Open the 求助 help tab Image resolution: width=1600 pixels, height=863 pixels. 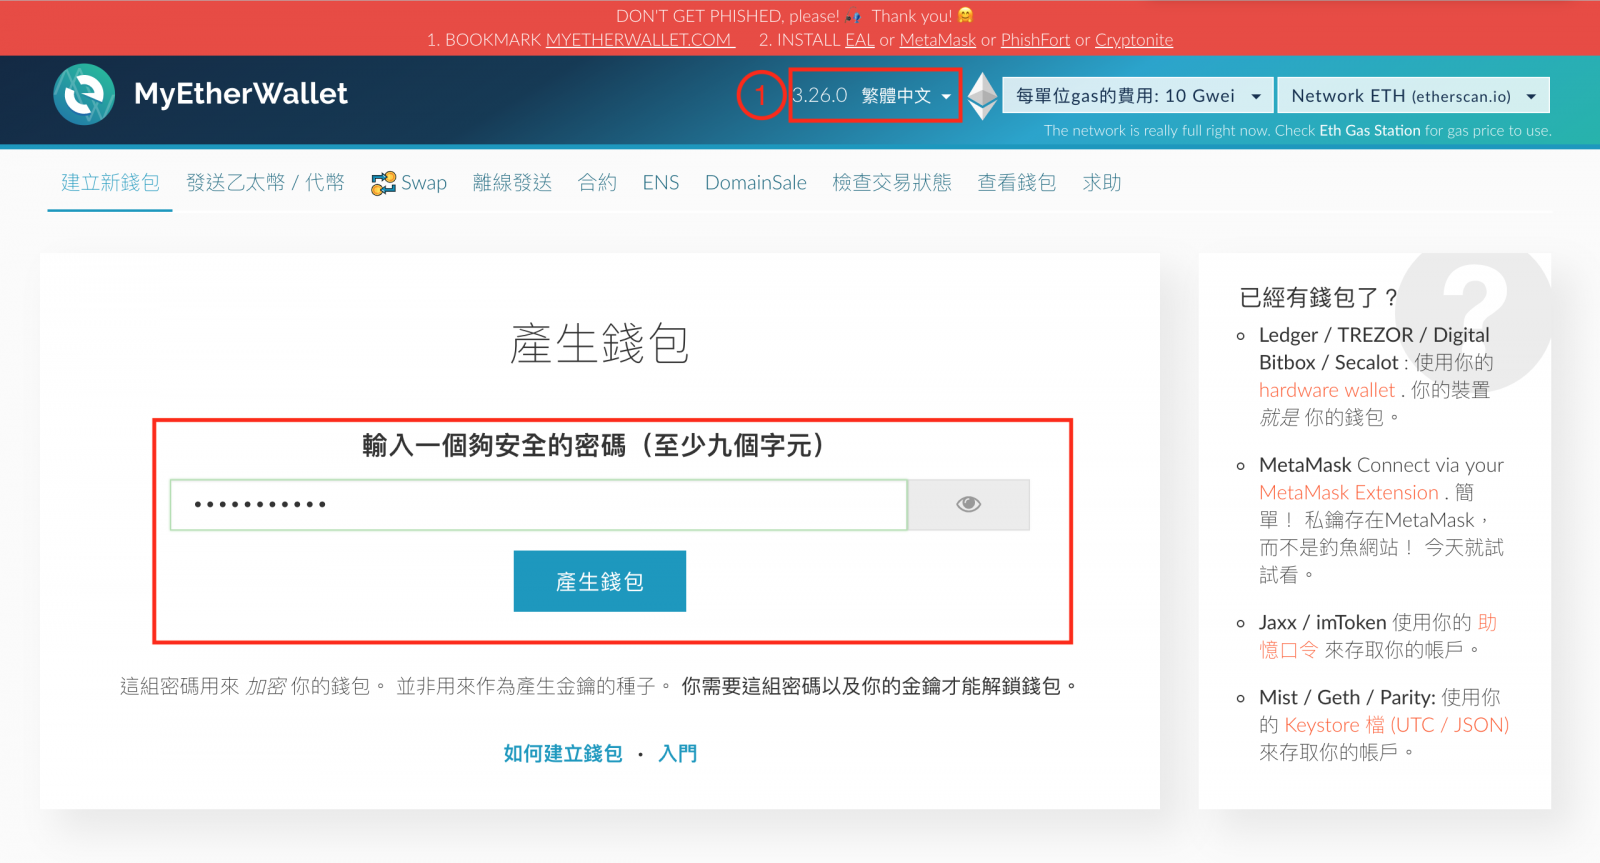tap(1102, 183)
